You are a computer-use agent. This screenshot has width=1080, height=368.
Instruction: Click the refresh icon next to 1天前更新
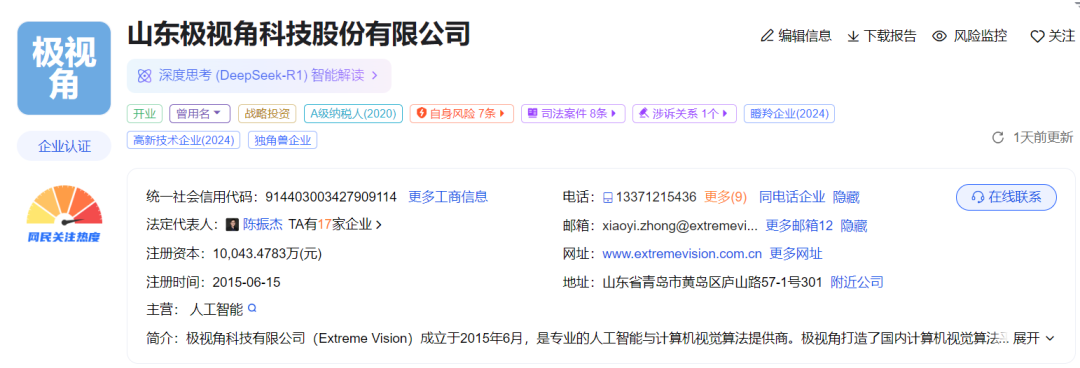(x=997, y=138)
